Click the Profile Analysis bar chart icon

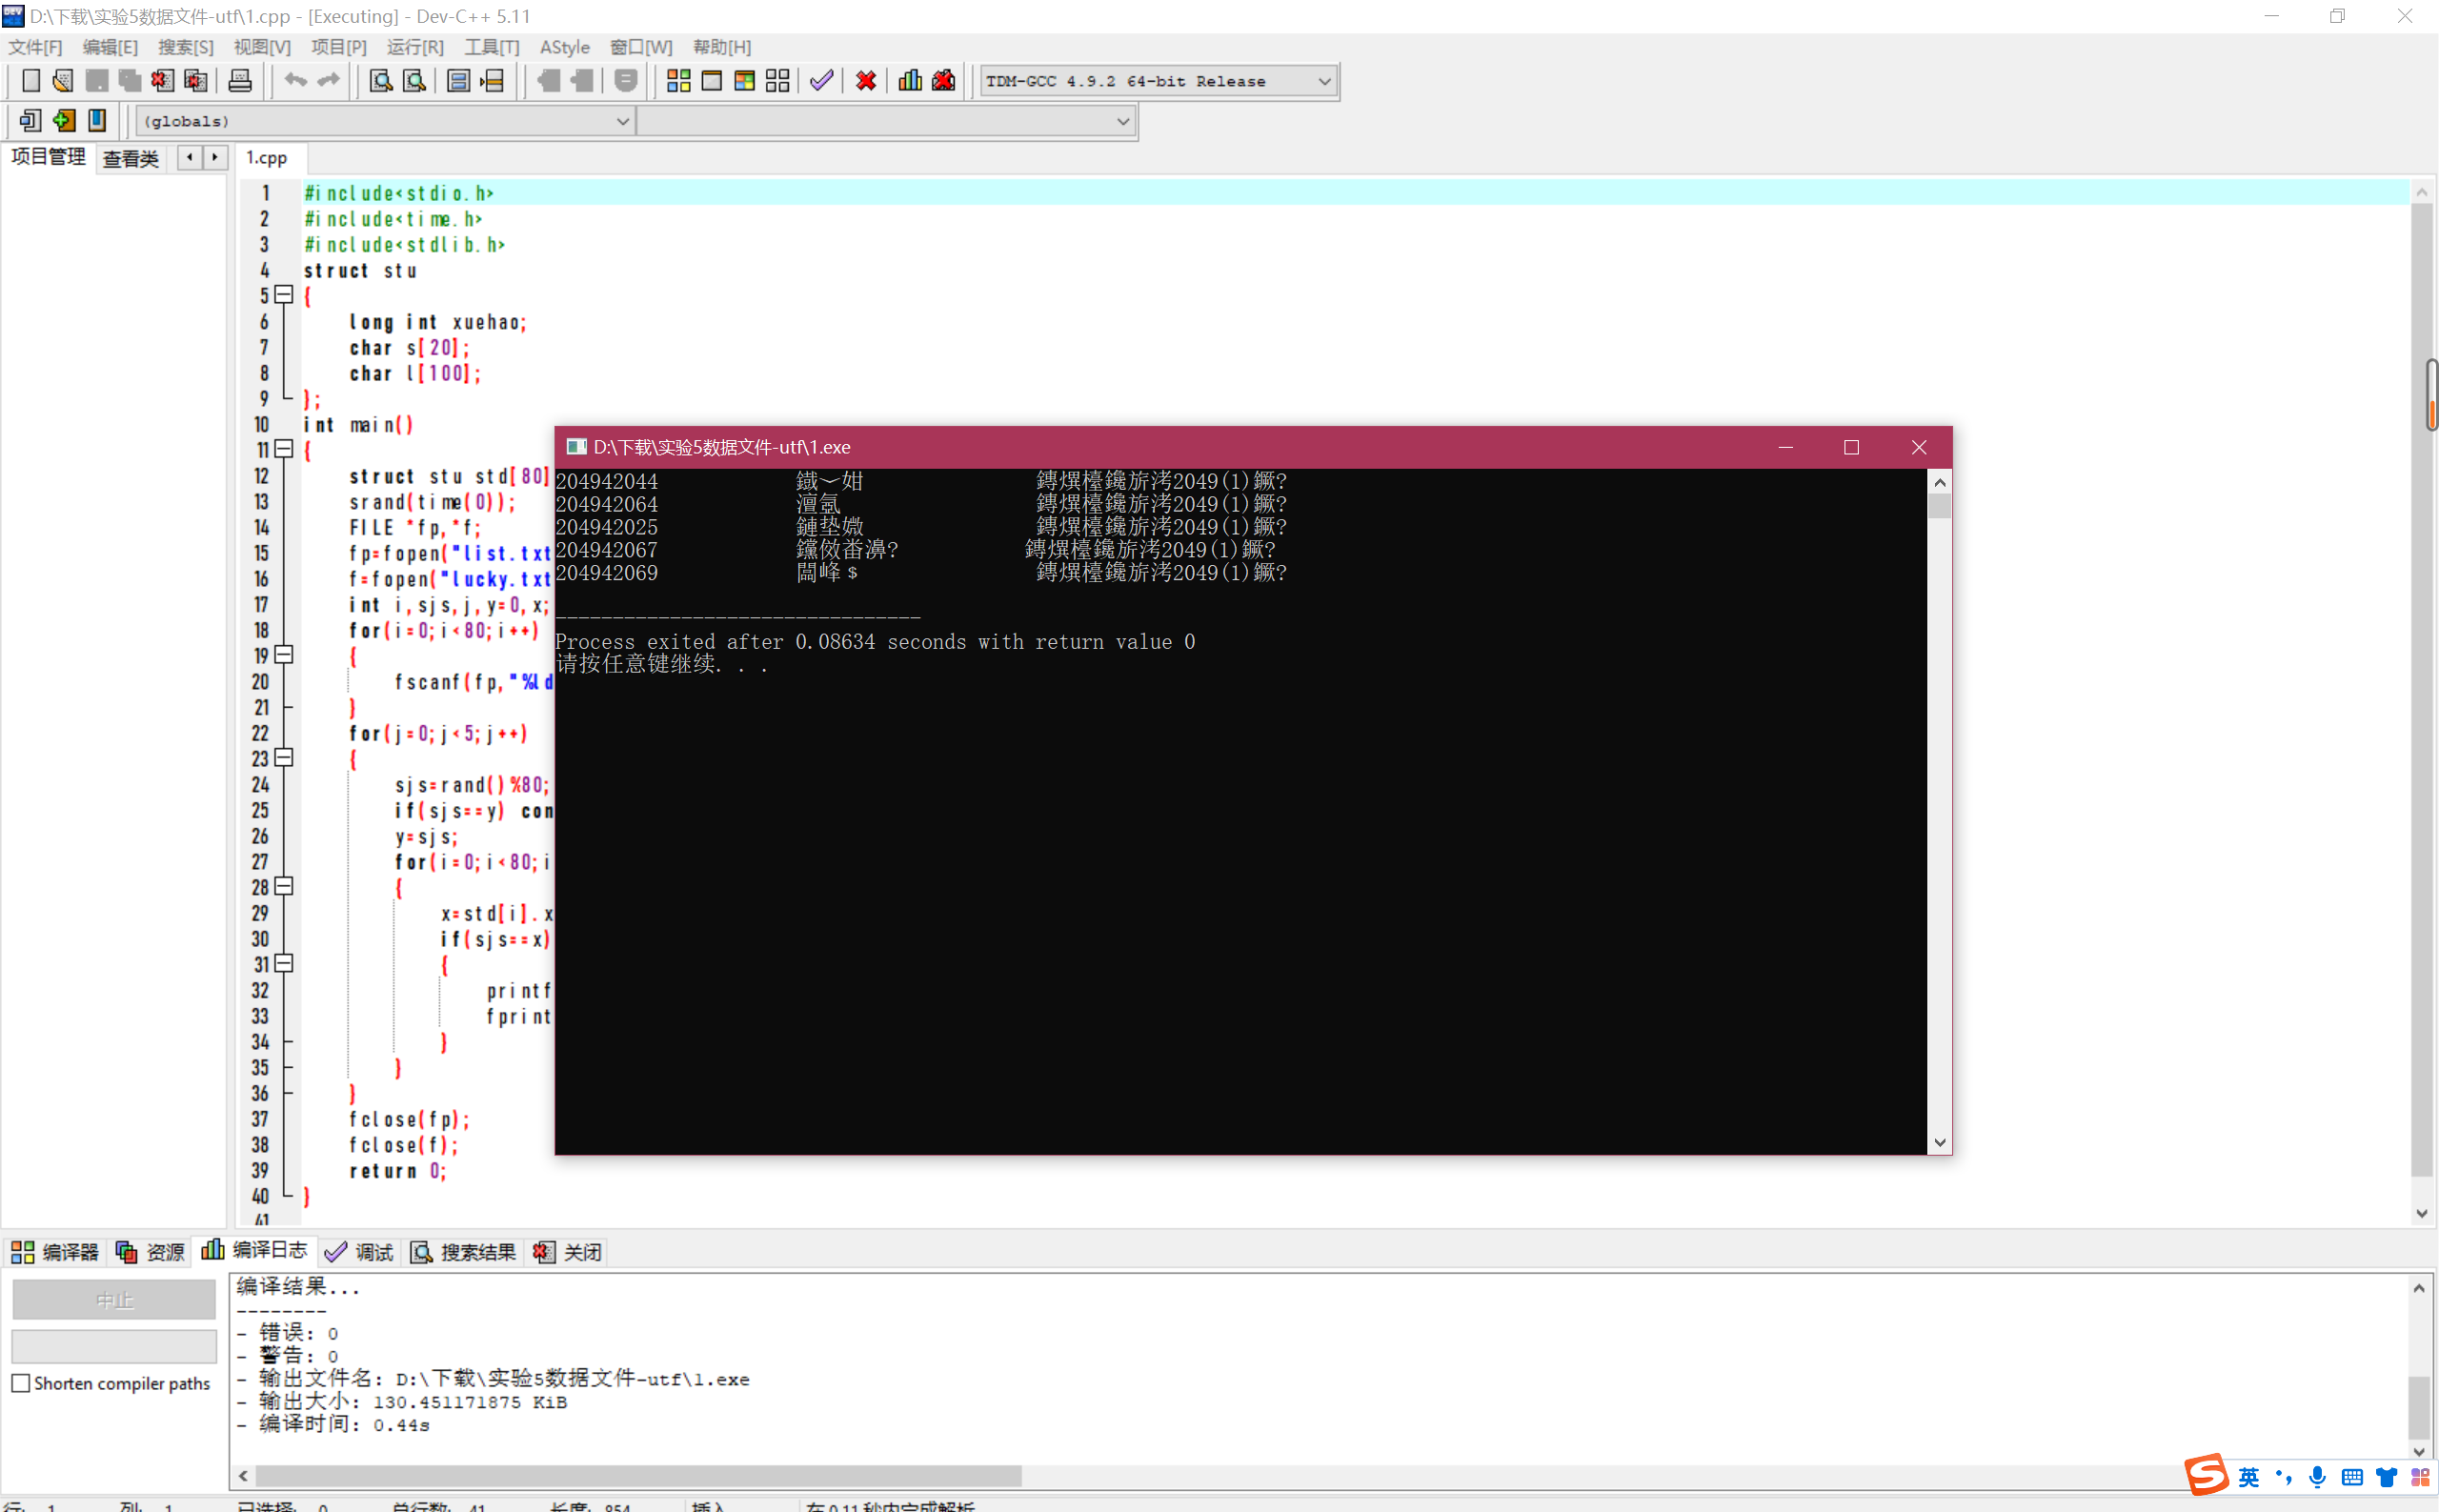[910, 81]
